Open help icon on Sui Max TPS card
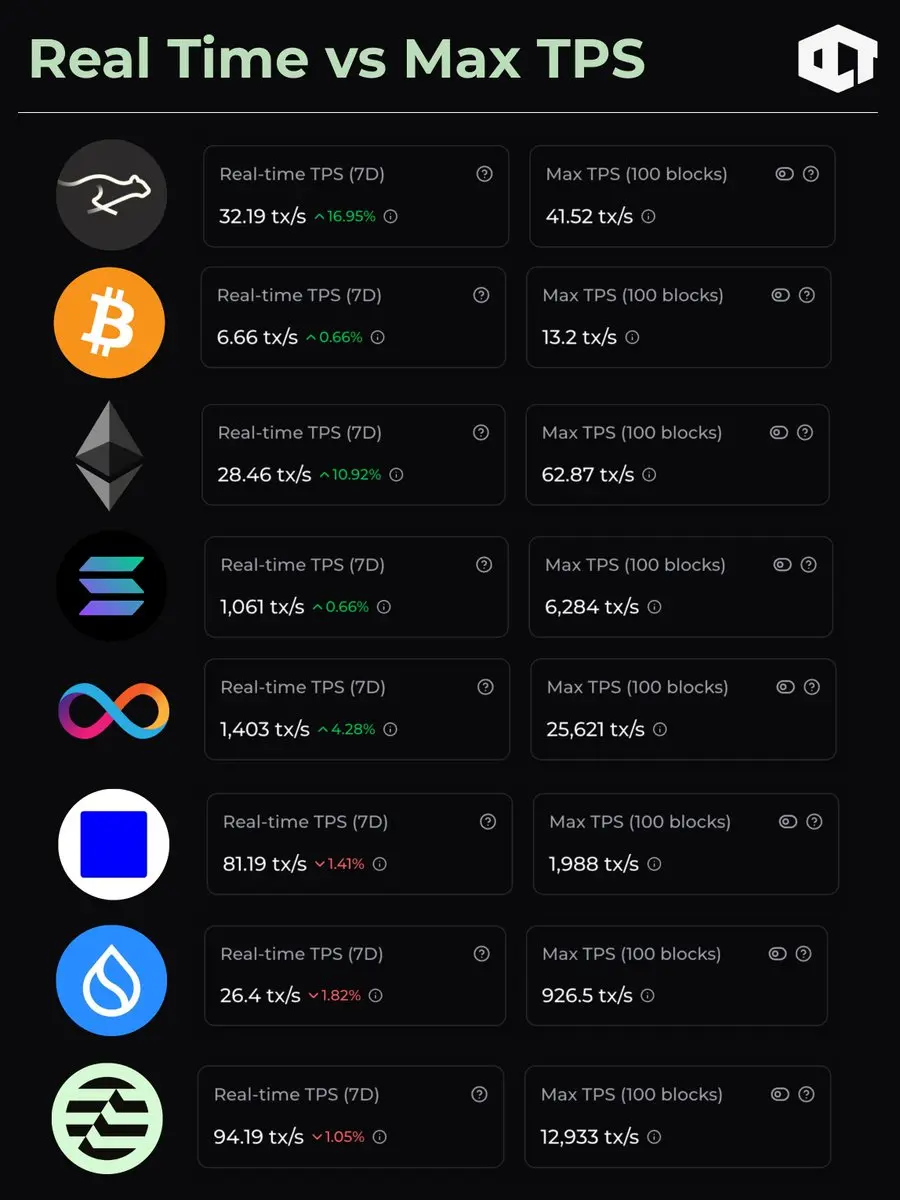The height and width of the screenshot is (1200, 900). 803,954
